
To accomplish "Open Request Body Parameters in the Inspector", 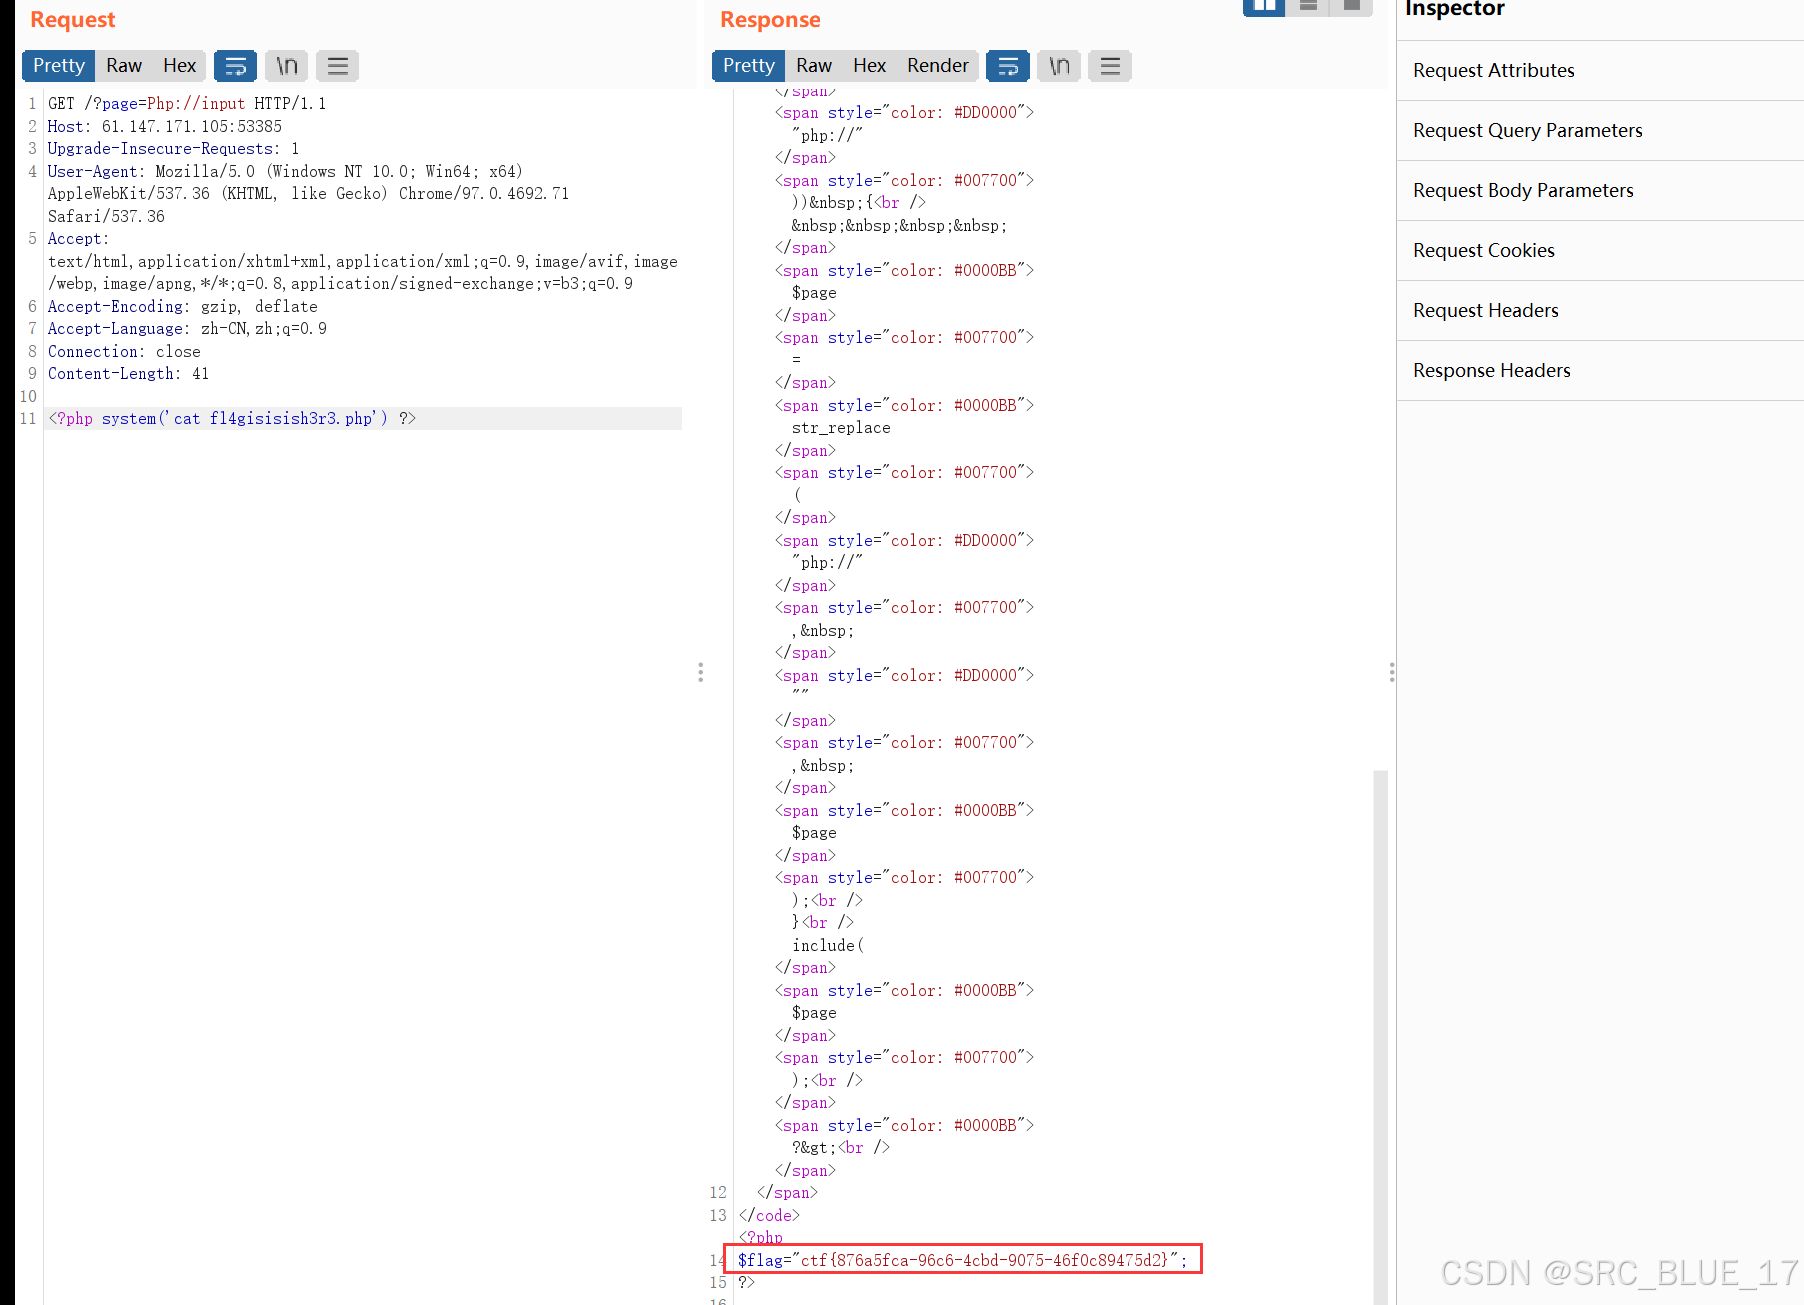I will coord(1523,190).
